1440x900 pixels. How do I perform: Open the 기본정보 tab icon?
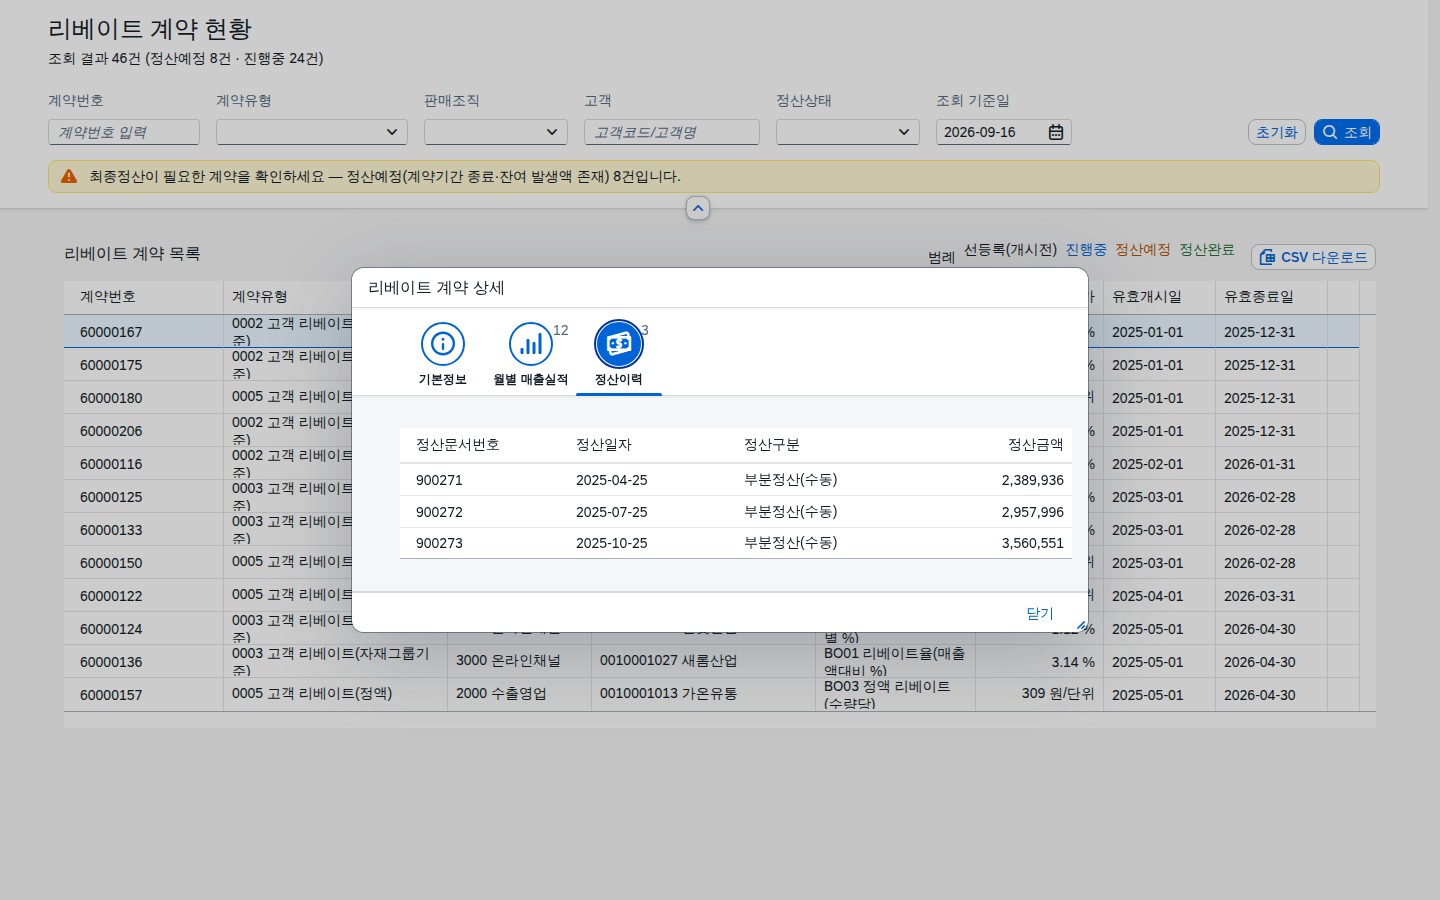[443, 344]
